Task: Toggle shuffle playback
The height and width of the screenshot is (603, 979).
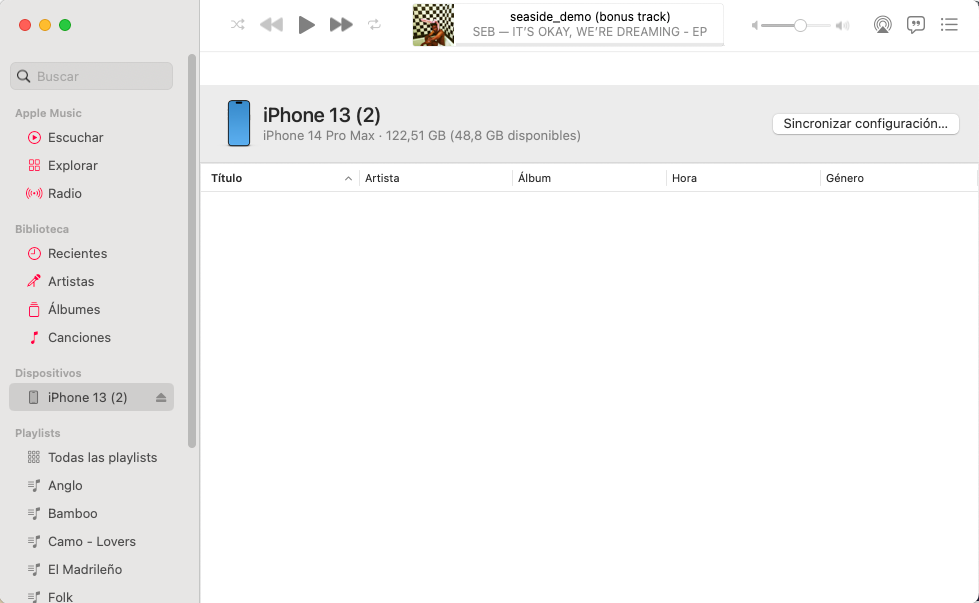Action: pos(237,25)
